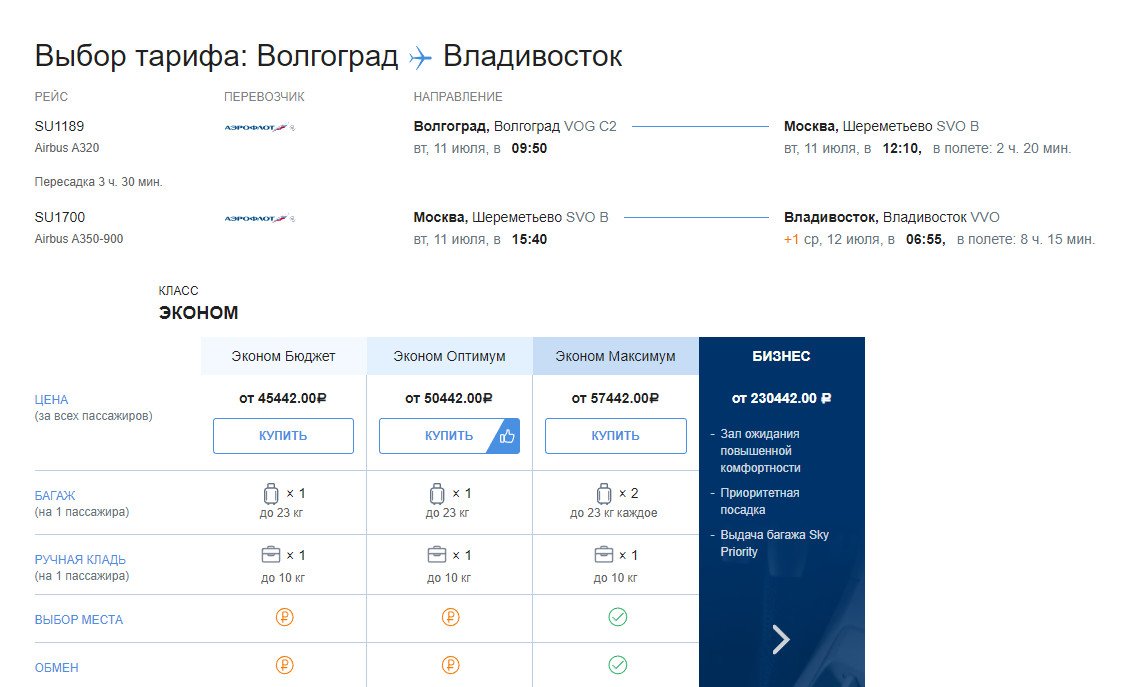1148x687 pixels.
Task: Click the suitcase baggage icon in Эконом Максимум
Action: click(603, 493)
